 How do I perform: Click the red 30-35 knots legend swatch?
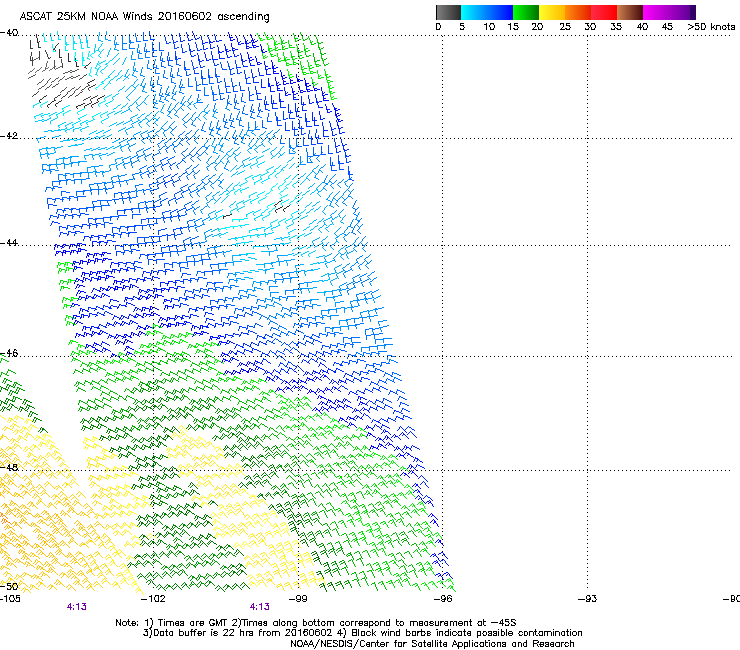tap(604, 12)
